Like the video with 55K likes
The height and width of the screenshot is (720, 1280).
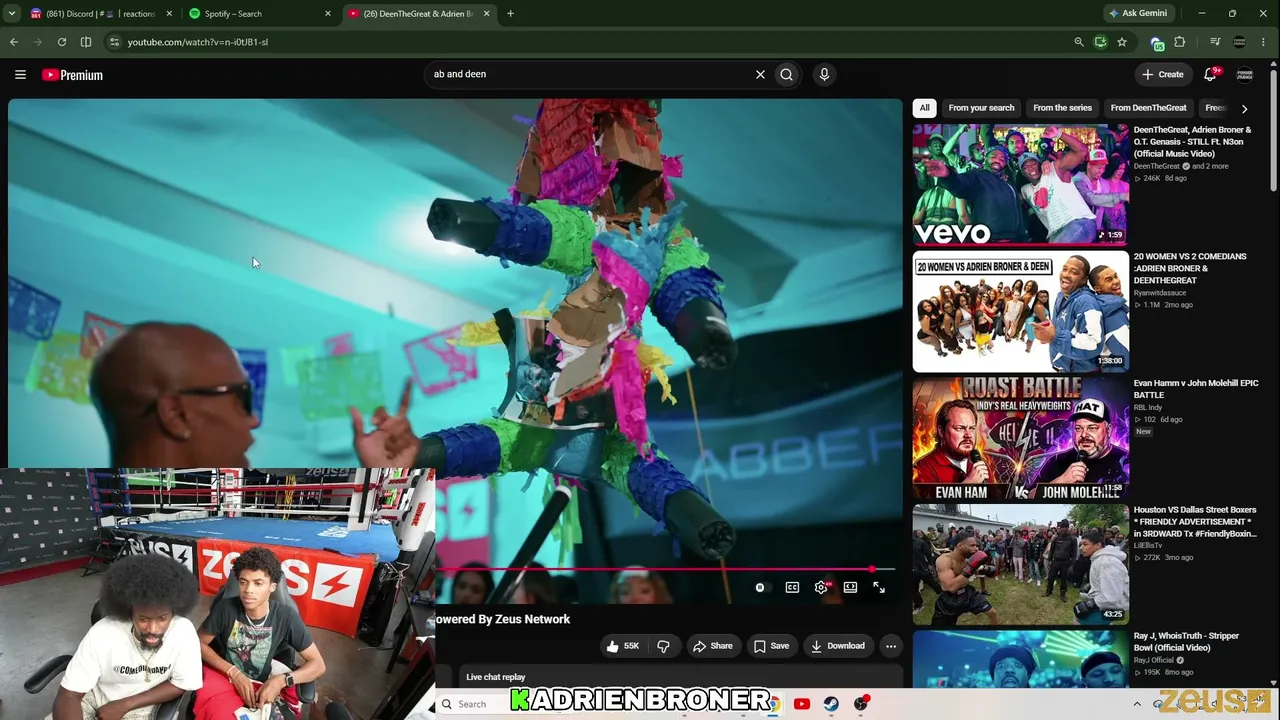[622, 646]
